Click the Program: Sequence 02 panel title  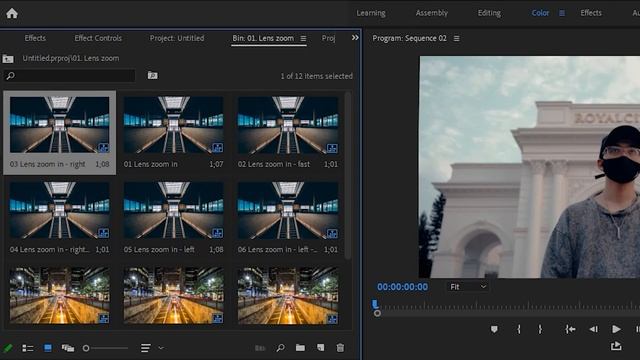409,38
